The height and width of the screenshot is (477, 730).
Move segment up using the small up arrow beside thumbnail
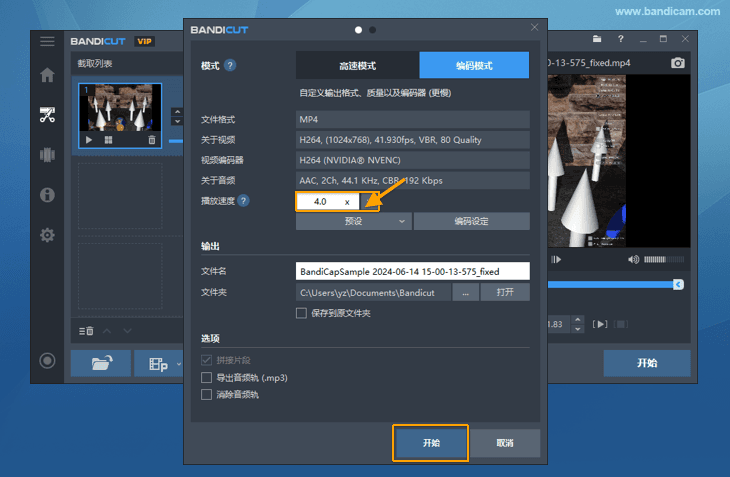[177, 112]
